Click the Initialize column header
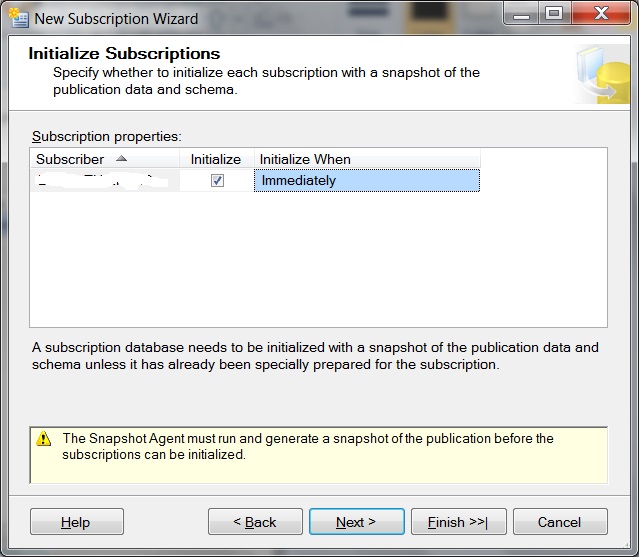 [x=216, y=159]
